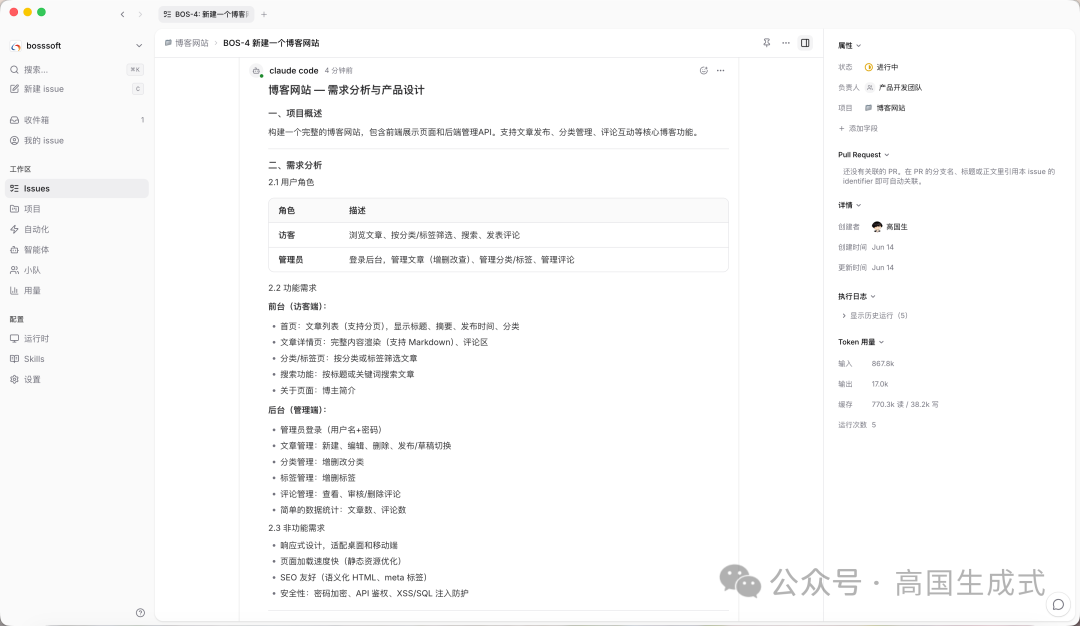Collapse the Pull Request section

point(864,155)
